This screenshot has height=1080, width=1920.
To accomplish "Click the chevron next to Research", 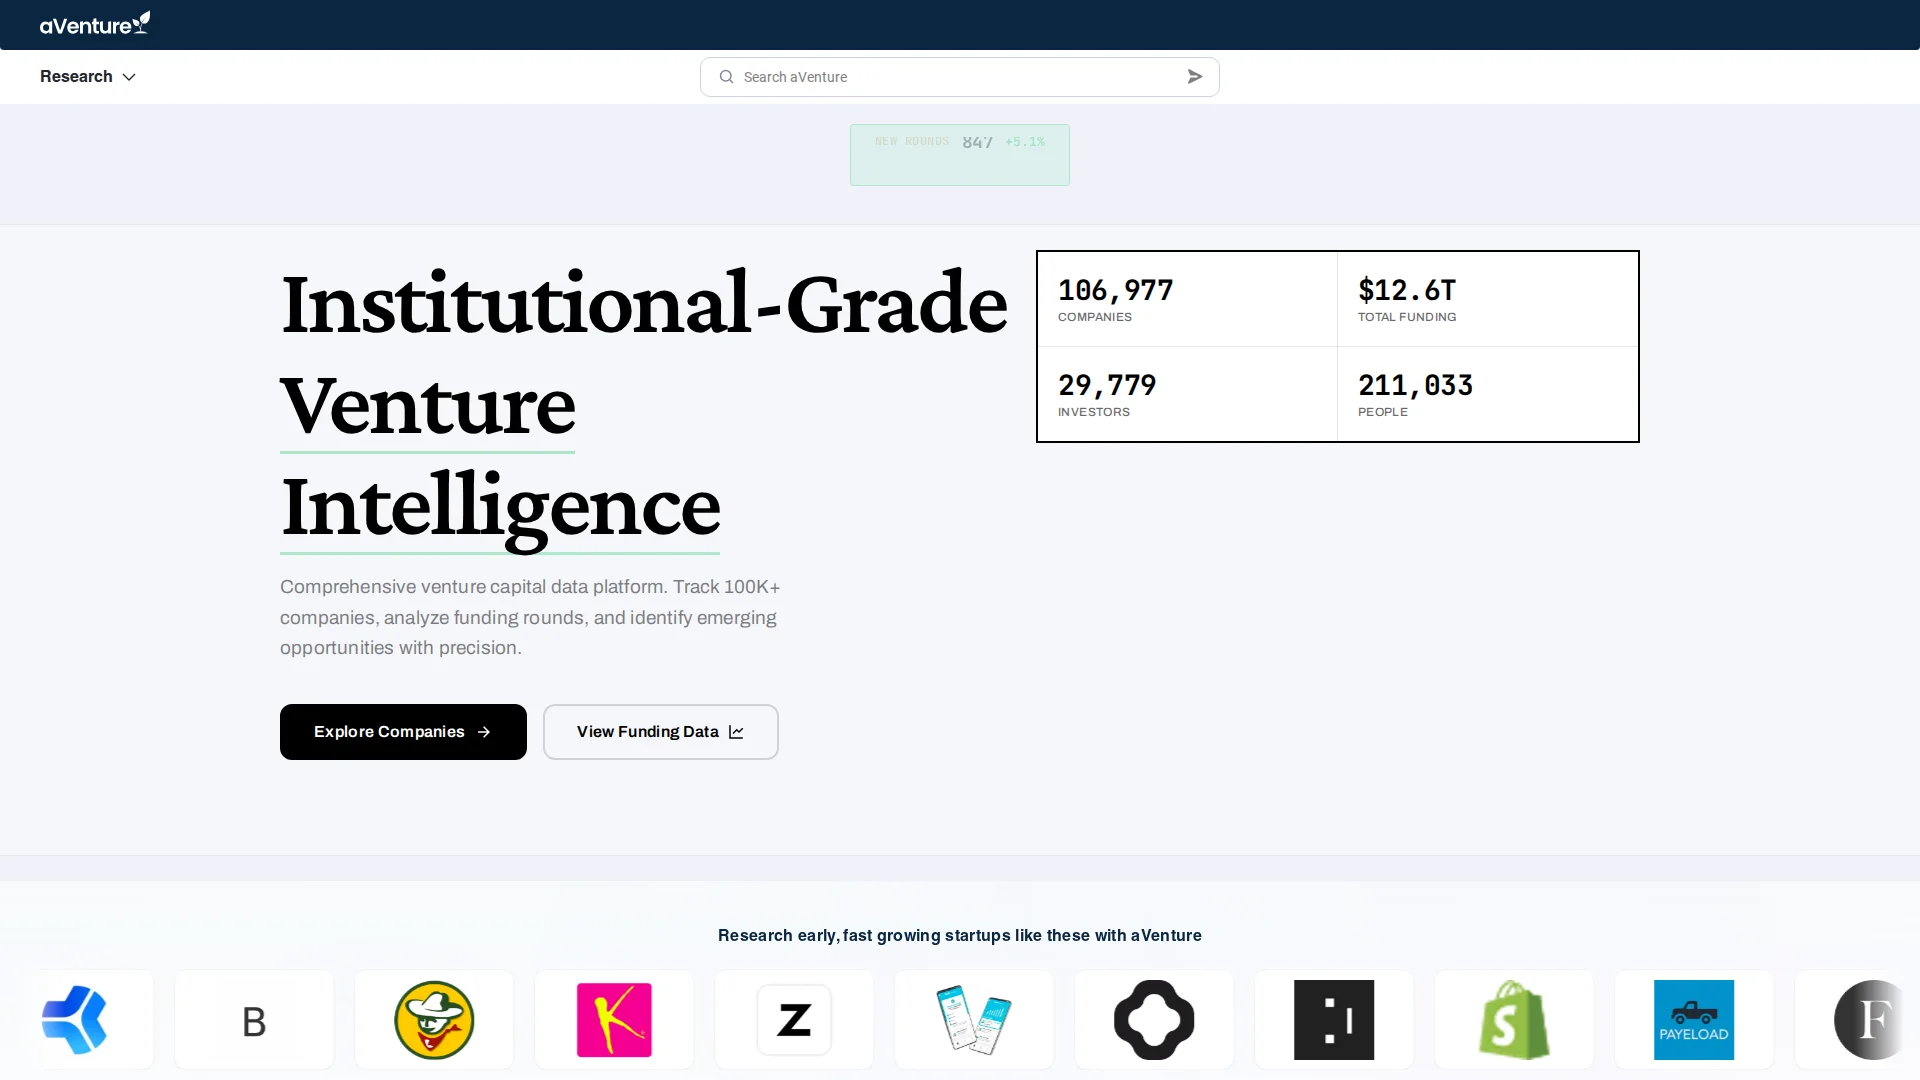I will click(129, 77).
